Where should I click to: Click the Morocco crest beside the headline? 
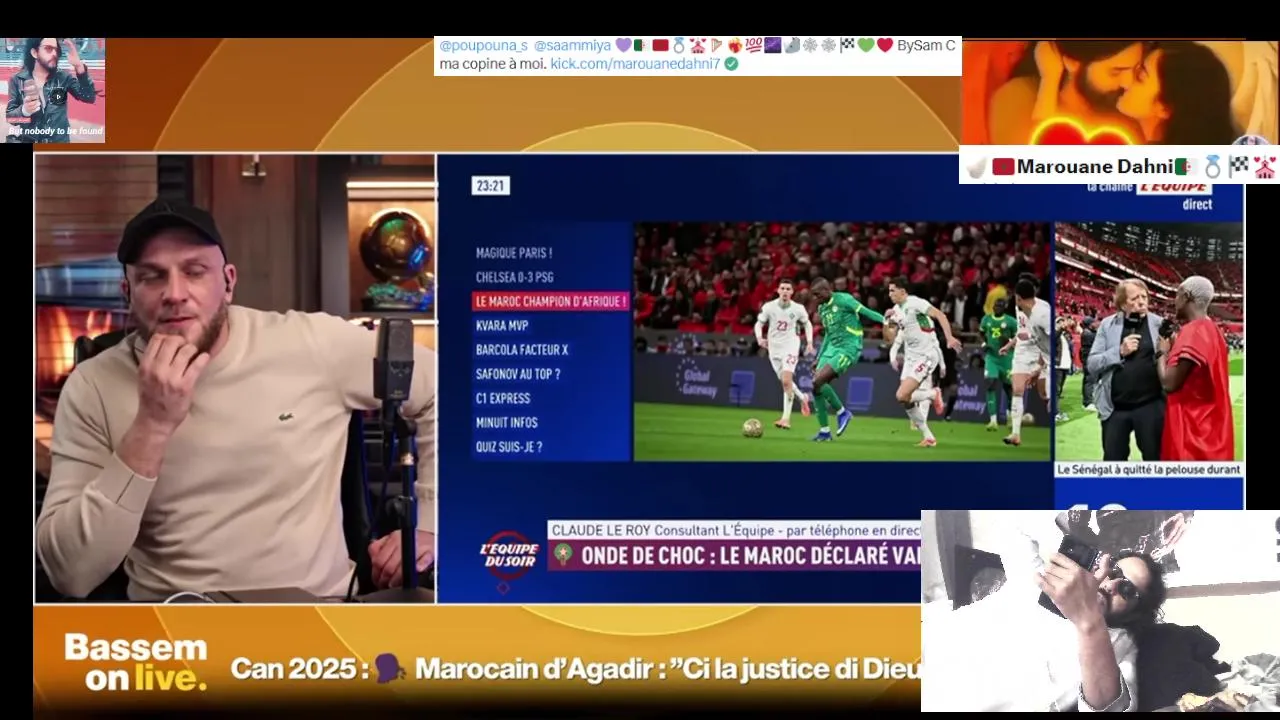click(563, 555)
